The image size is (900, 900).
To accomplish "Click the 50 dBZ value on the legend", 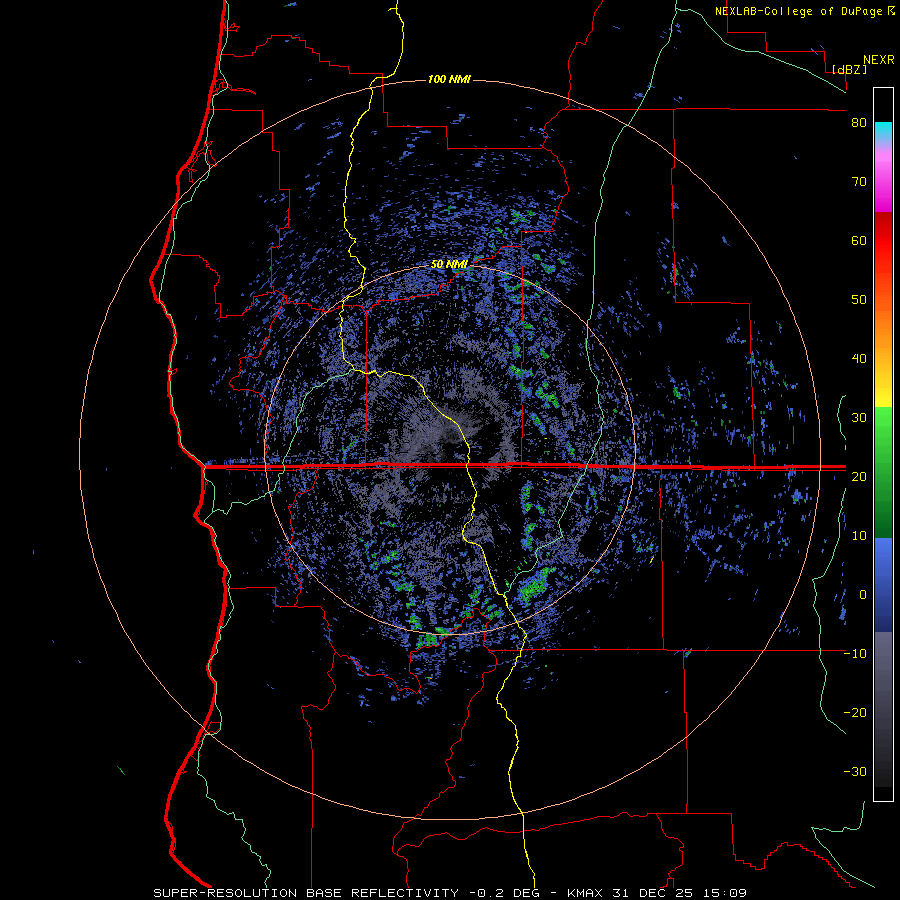I will [x=859, y=300].
